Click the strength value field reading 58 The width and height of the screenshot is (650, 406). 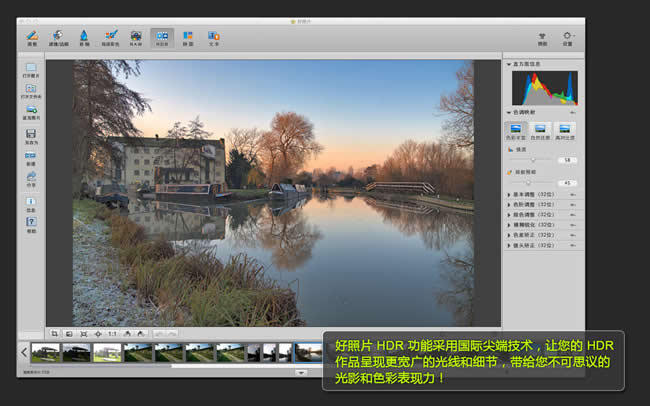[x=567, y=160]
